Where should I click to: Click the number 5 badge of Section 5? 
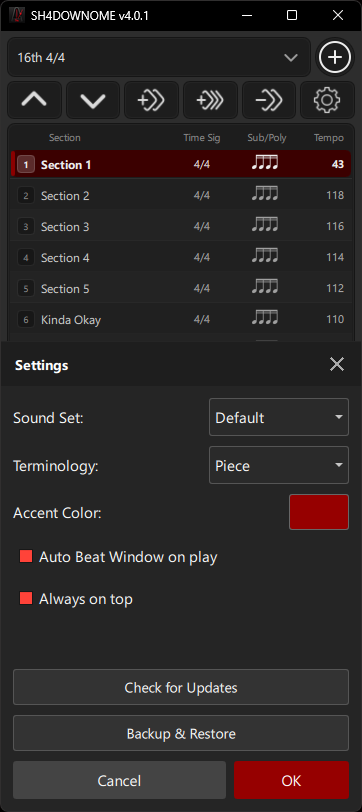point(26,288)
